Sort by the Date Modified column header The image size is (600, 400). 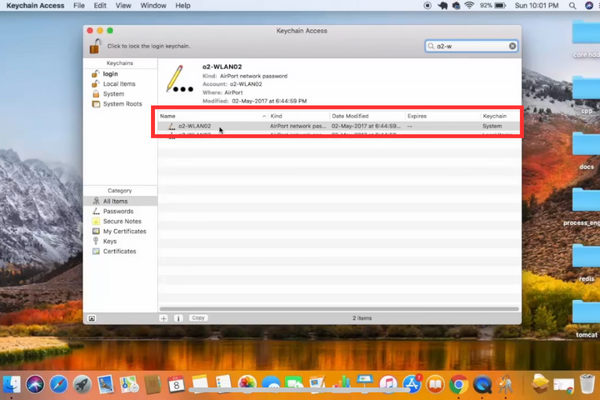pyautogui.click(x=367, y=116)
